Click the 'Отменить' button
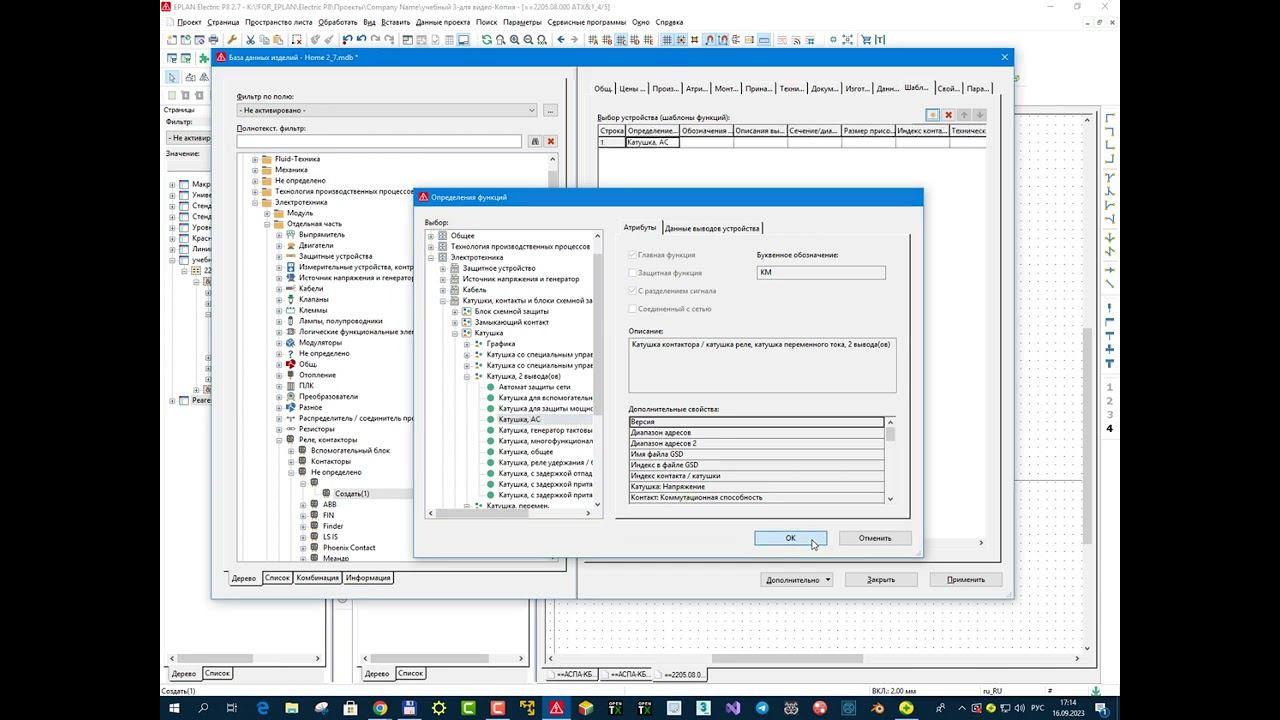Viewport: 1280px width, 720px height. (875, 538)
